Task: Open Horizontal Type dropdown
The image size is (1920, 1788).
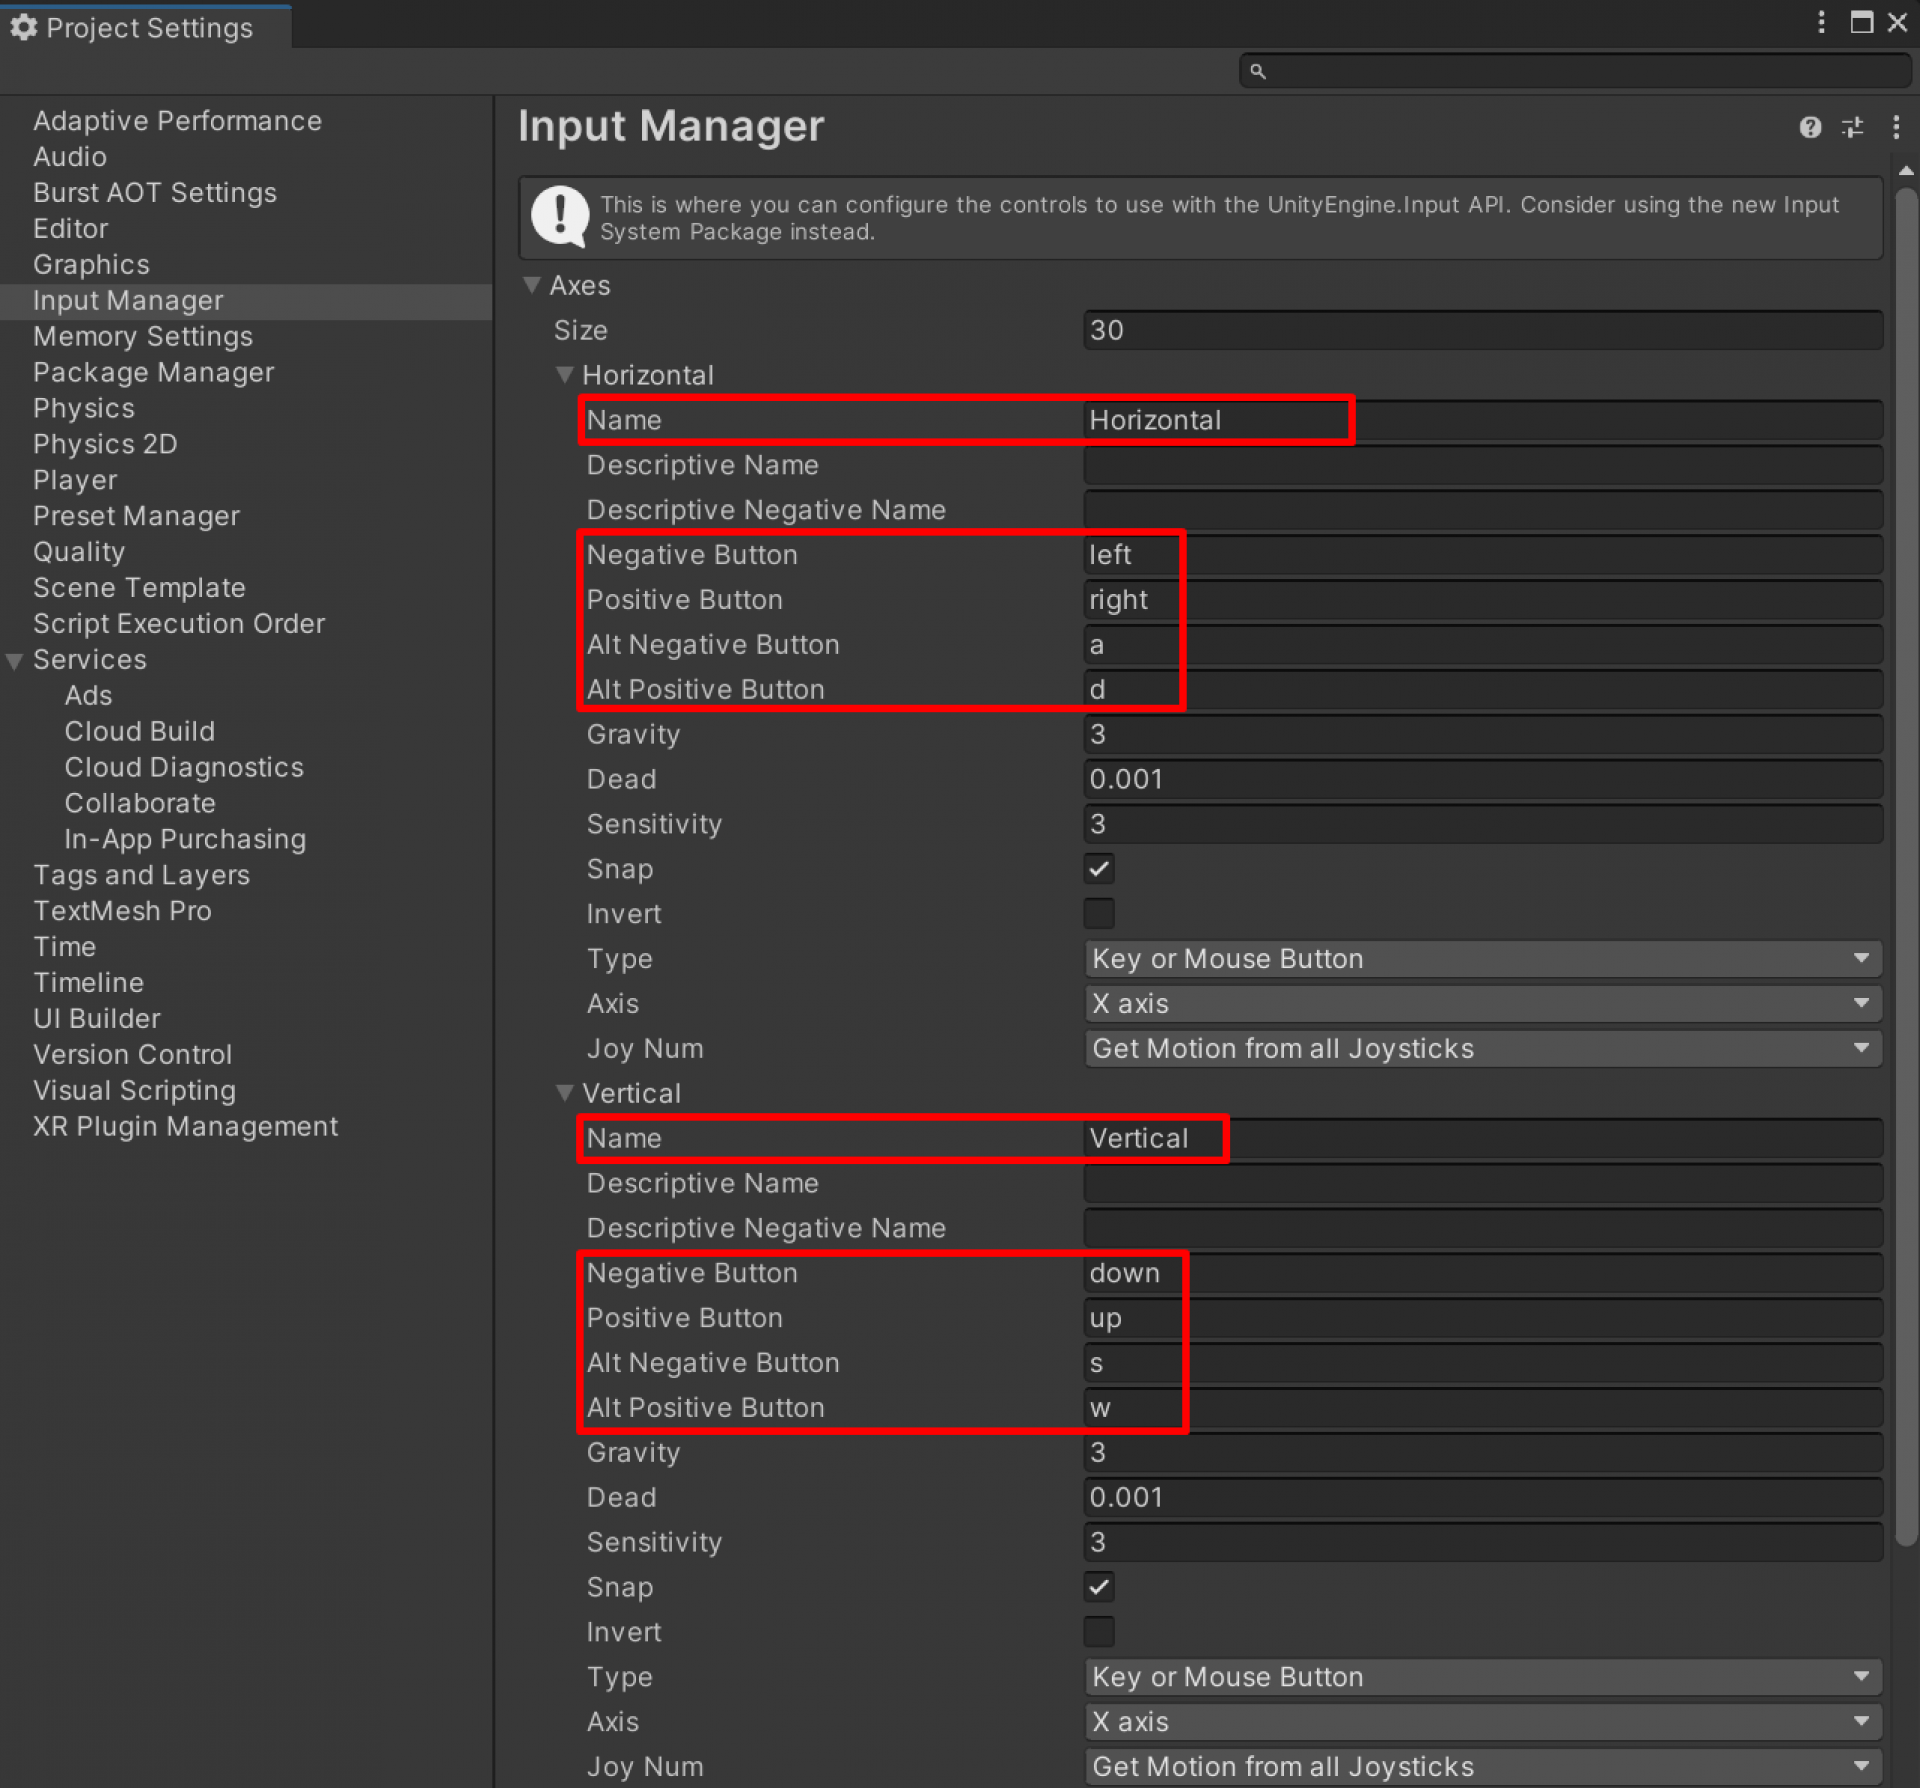Action: click(x=1483, y=959)
